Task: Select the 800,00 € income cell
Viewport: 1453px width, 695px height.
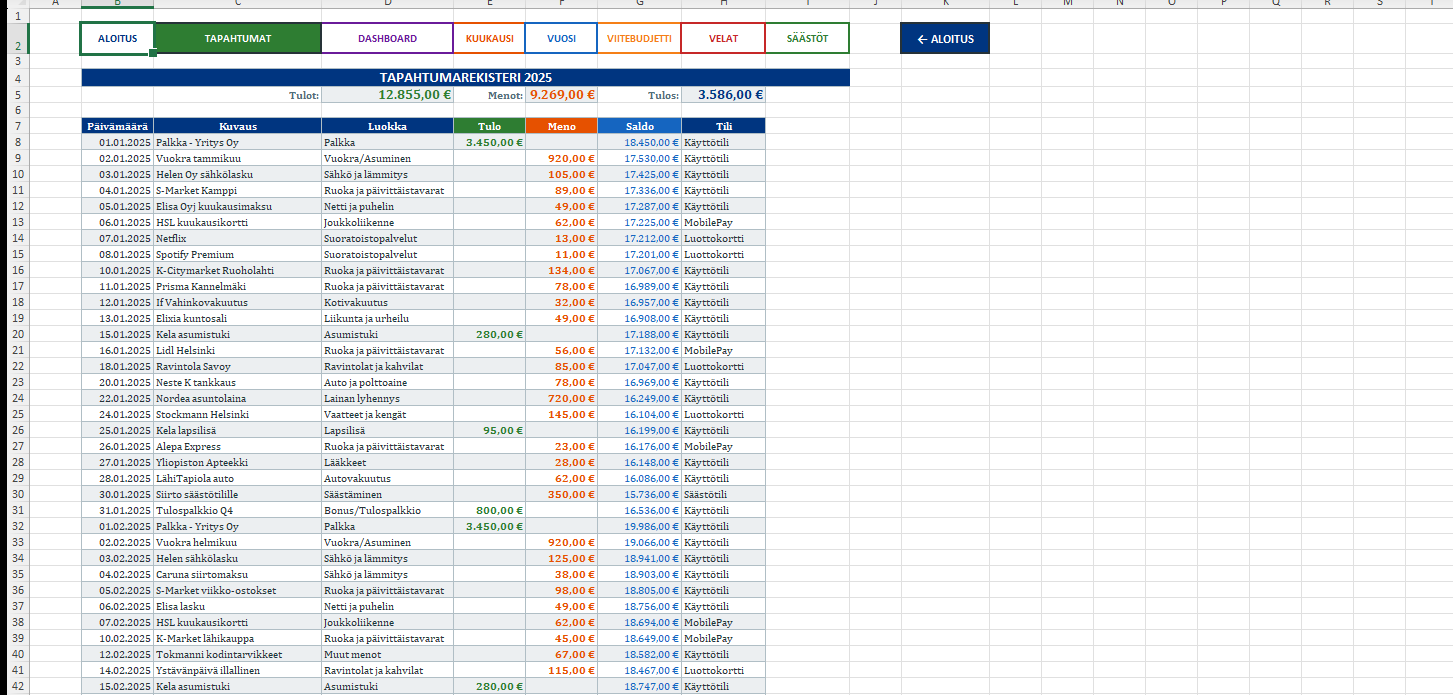Action: [x=489, y=510]
